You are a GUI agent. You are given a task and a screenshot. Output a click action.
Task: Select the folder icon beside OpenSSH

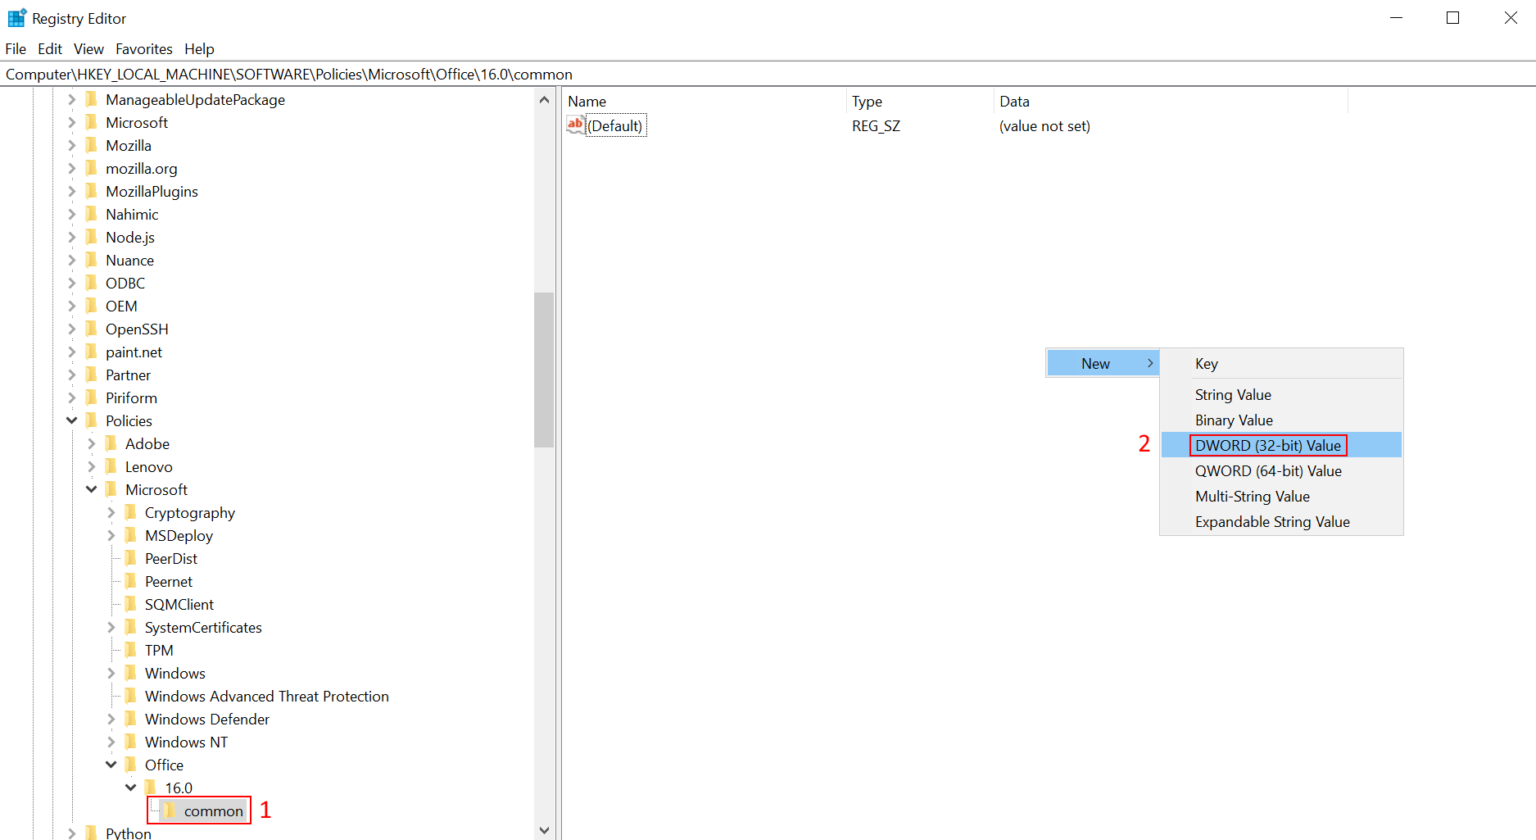pos(92,329)
